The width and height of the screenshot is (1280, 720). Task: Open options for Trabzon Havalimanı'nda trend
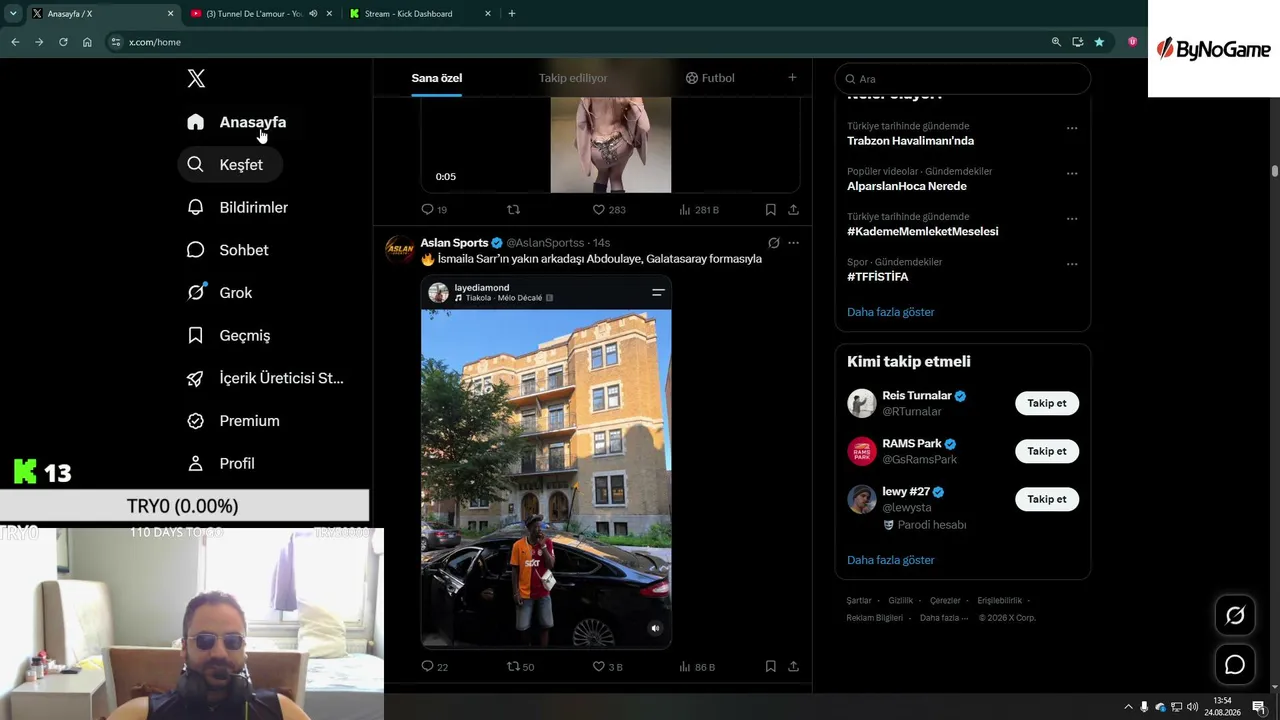(1072, 128)
